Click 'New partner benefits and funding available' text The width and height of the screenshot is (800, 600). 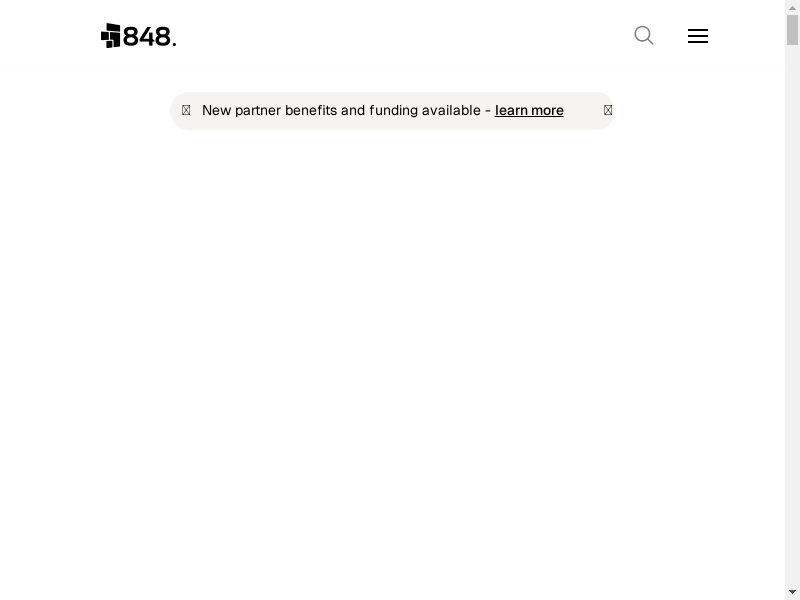coord(341,111)
